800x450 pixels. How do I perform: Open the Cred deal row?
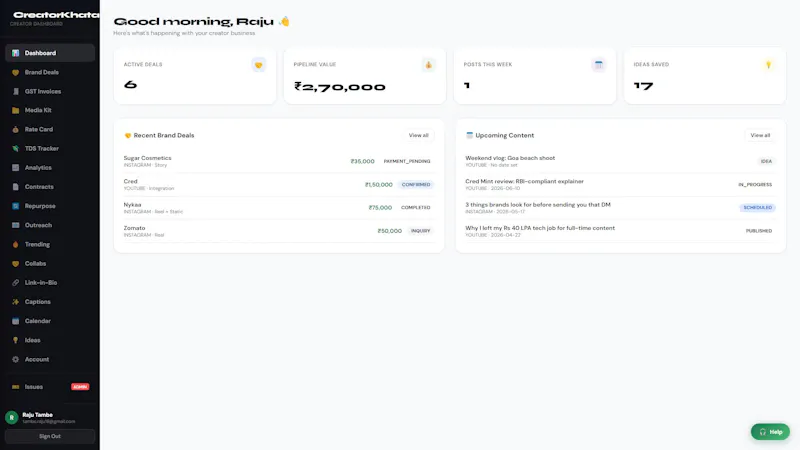click(x=279, y=185)
